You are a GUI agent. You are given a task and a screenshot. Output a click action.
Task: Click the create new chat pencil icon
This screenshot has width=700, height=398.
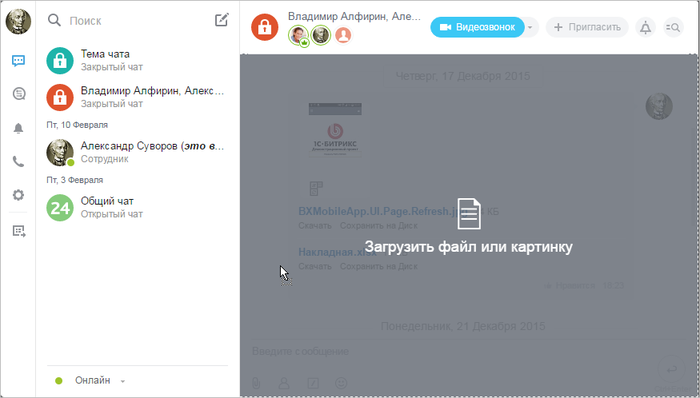pos(221,20)
